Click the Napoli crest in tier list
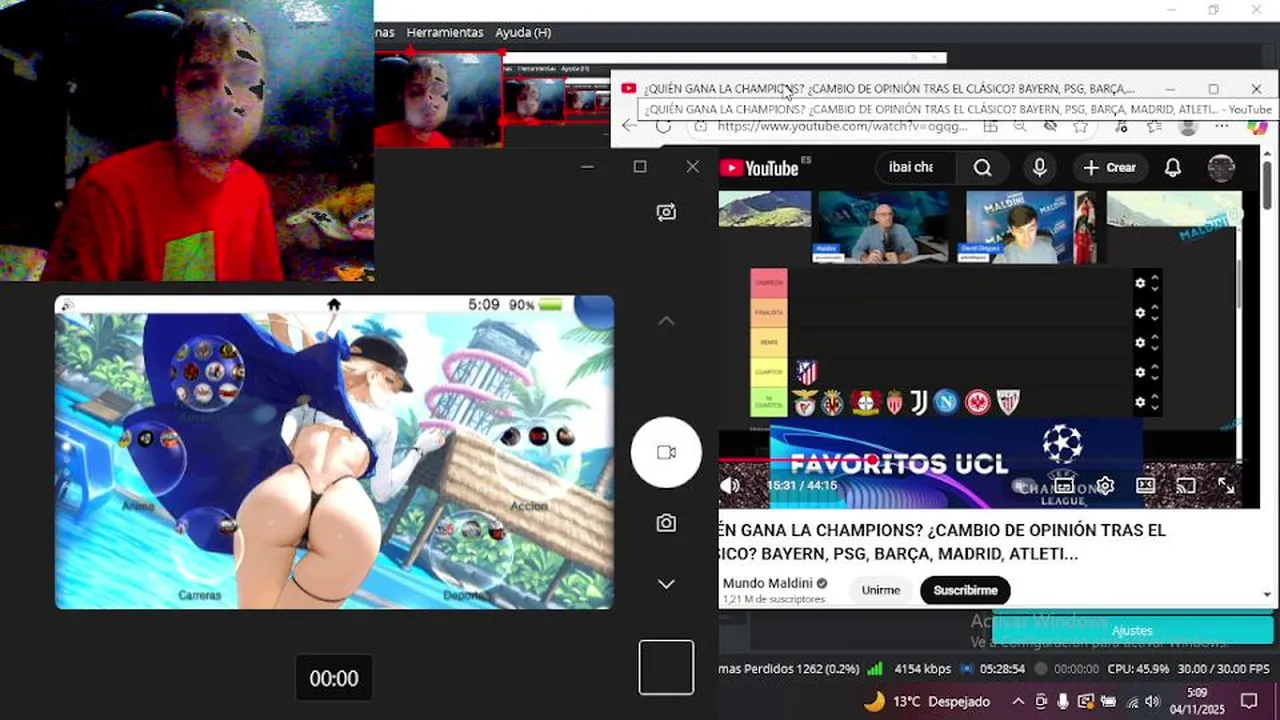The width and height of the screenshot is (1280, 720). pyautogui.click(x=945, y=402)
